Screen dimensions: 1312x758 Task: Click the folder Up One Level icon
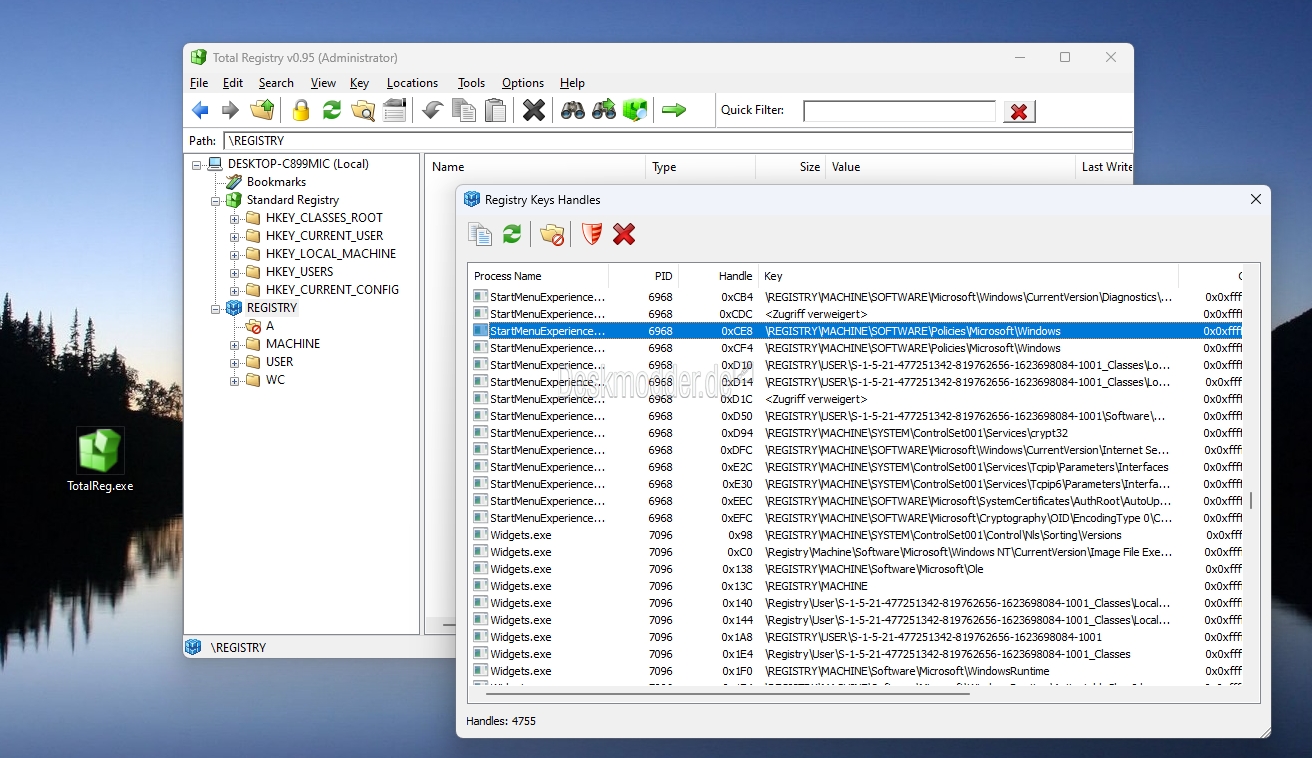[262, 110]
